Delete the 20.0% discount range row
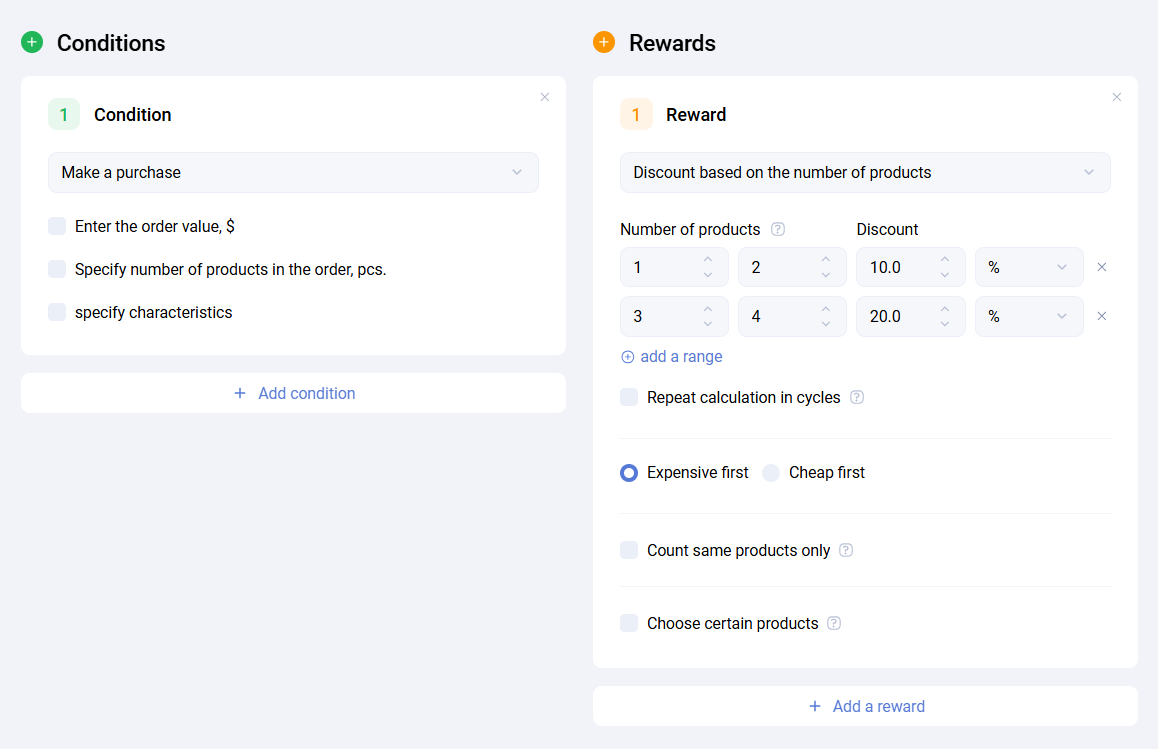1158x749 pixels. pyautogui.click(x=1102, y=316)
